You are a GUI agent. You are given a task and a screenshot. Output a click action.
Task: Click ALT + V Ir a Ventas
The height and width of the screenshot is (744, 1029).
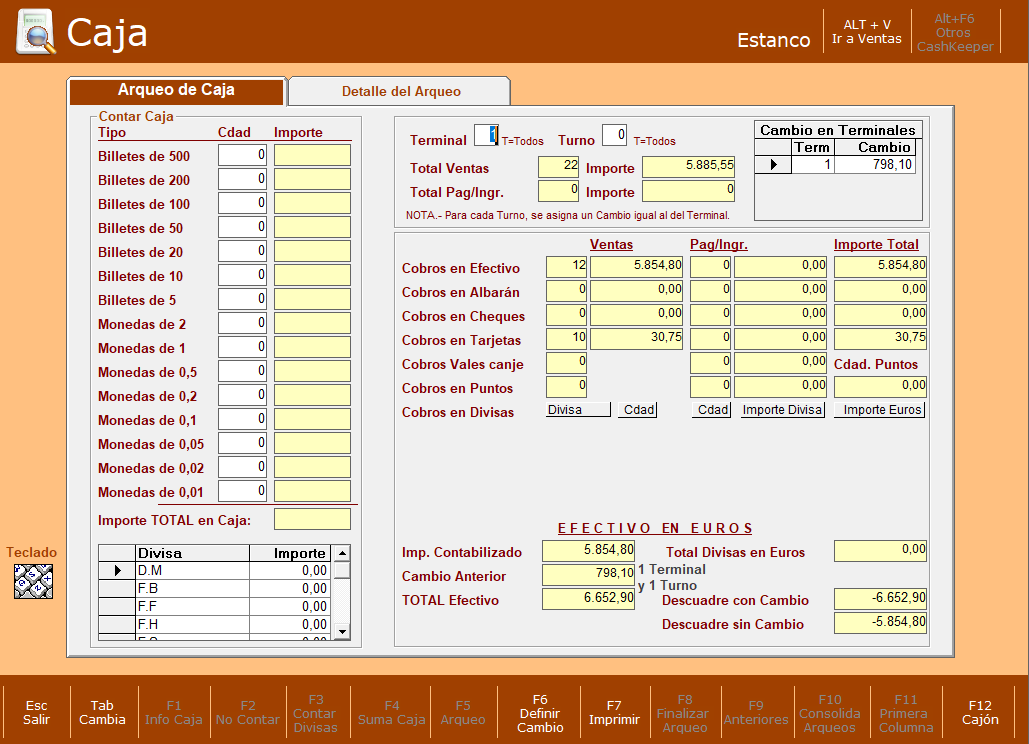[x=866, y=31]
